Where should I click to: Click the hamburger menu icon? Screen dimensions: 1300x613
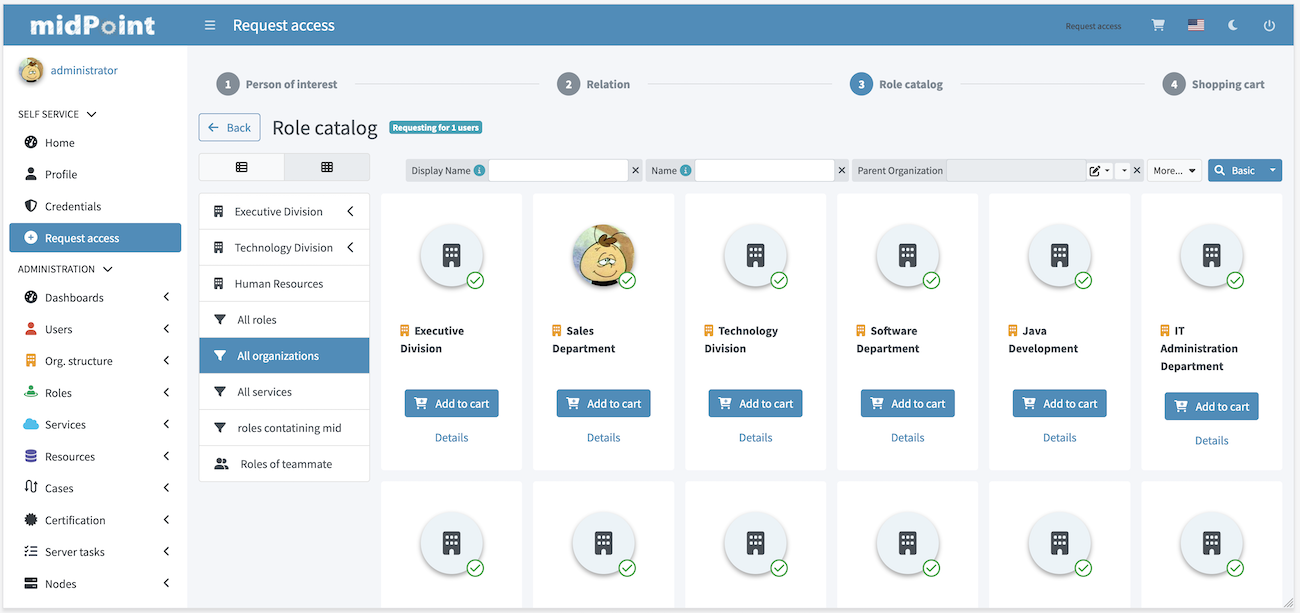pyautogui.click(x=210, y=26)
